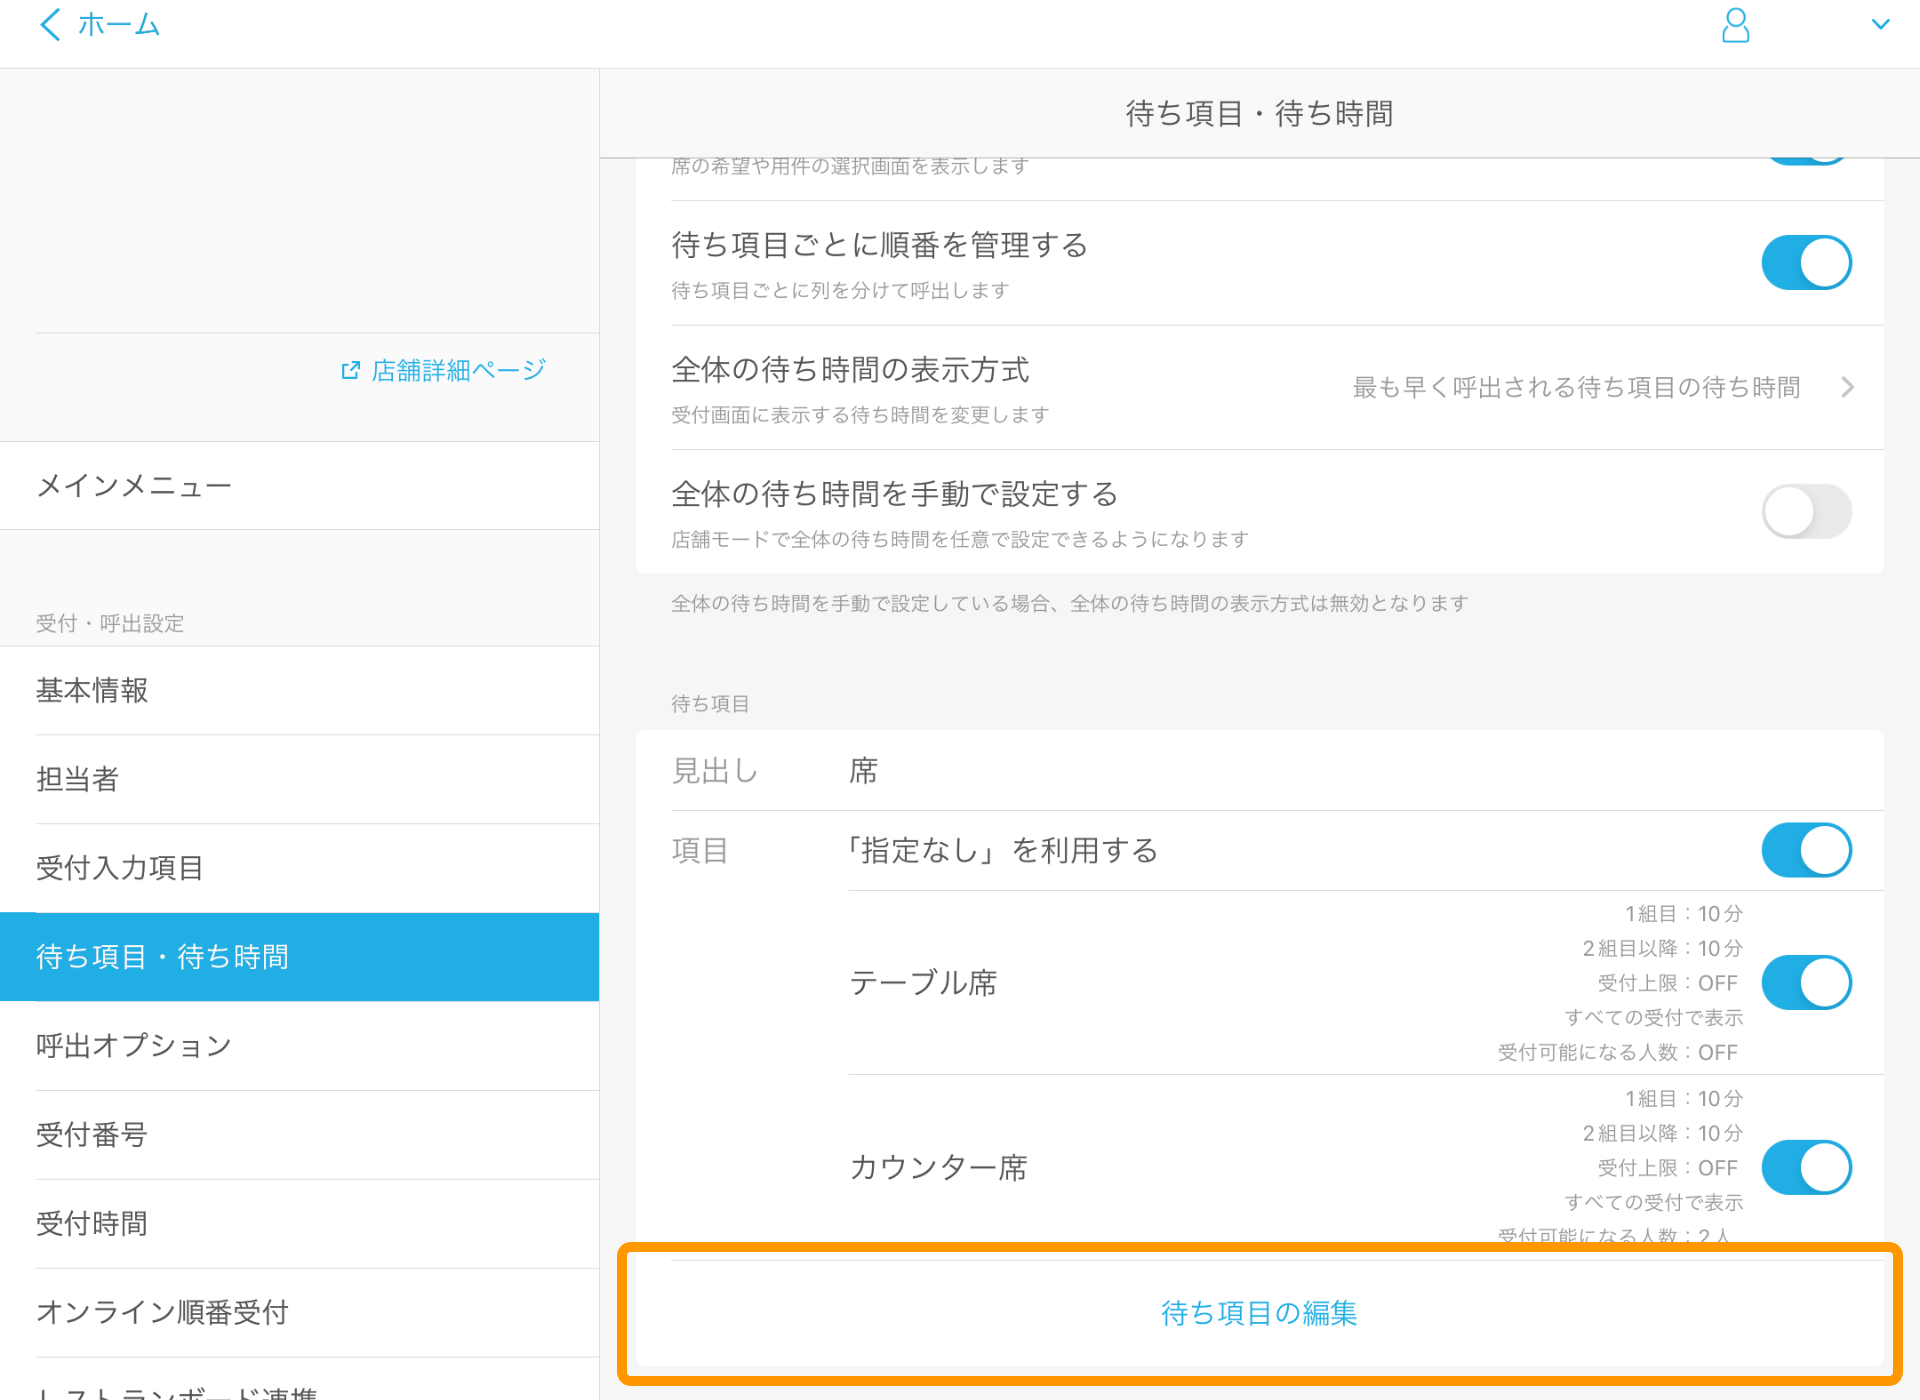Open 全体の待ち時間の表示方式 chevron
The width and height of the screenshot is (1920, 1400).
[x=1848, y=388]
